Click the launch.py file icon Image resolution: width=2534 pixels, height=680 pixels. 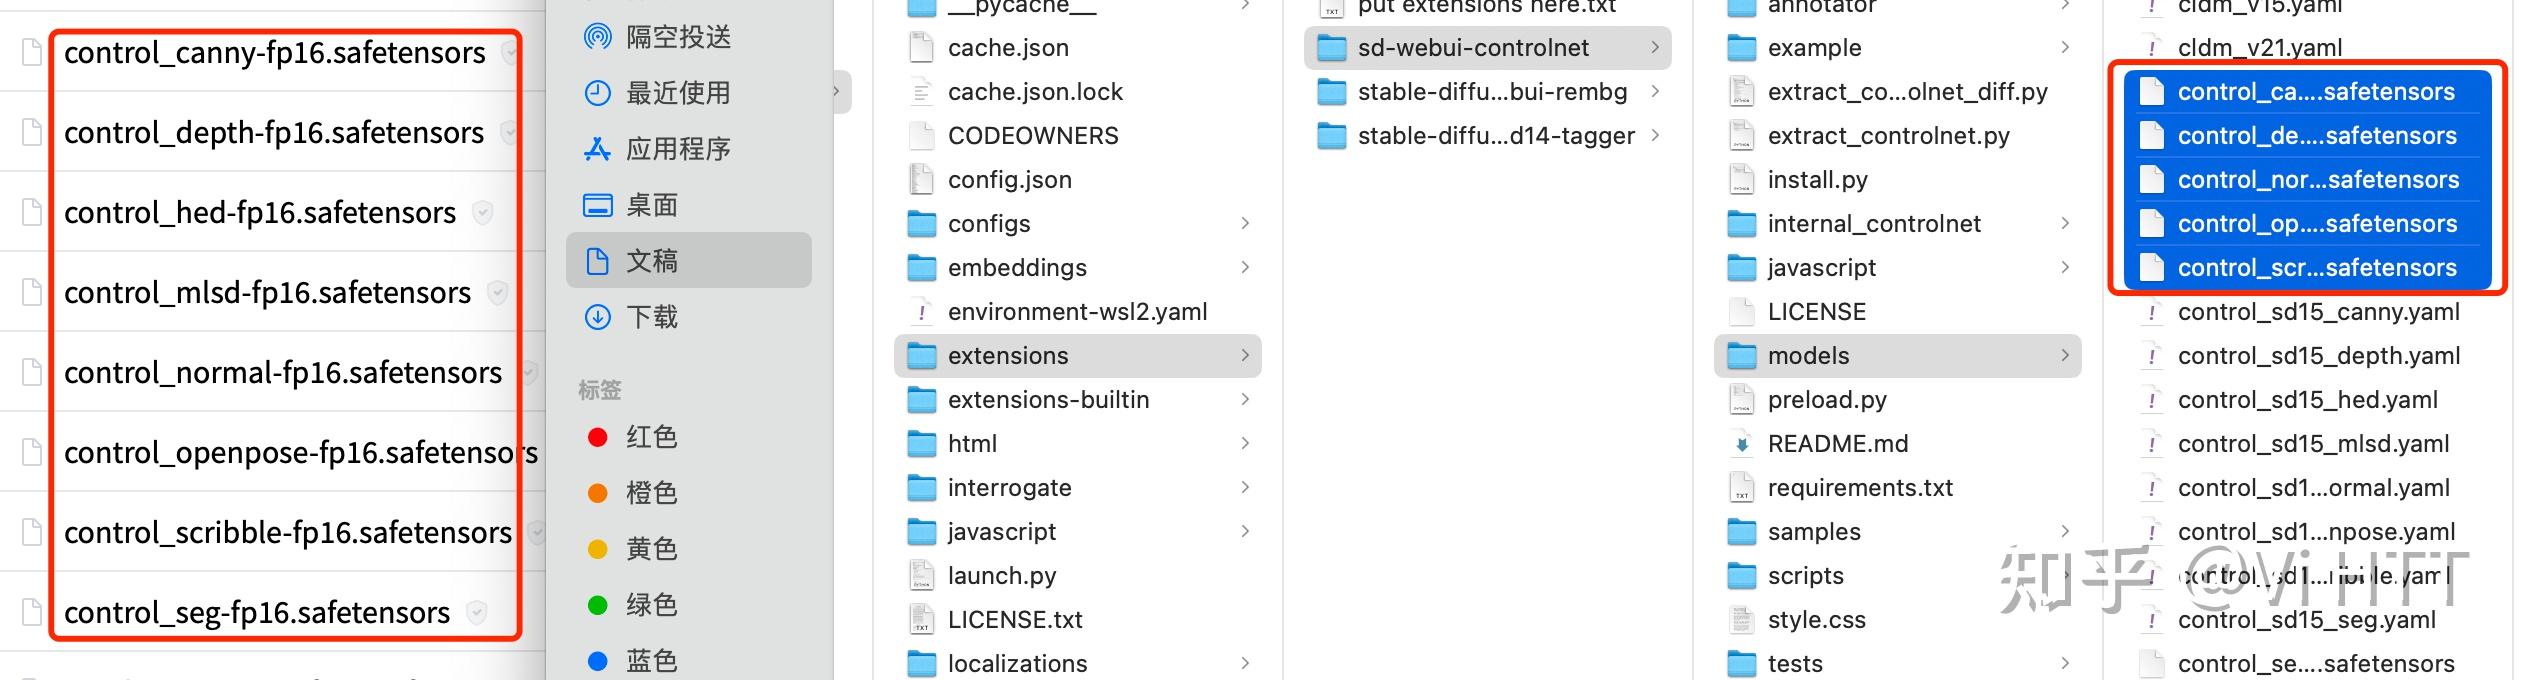tap(921, 576)
